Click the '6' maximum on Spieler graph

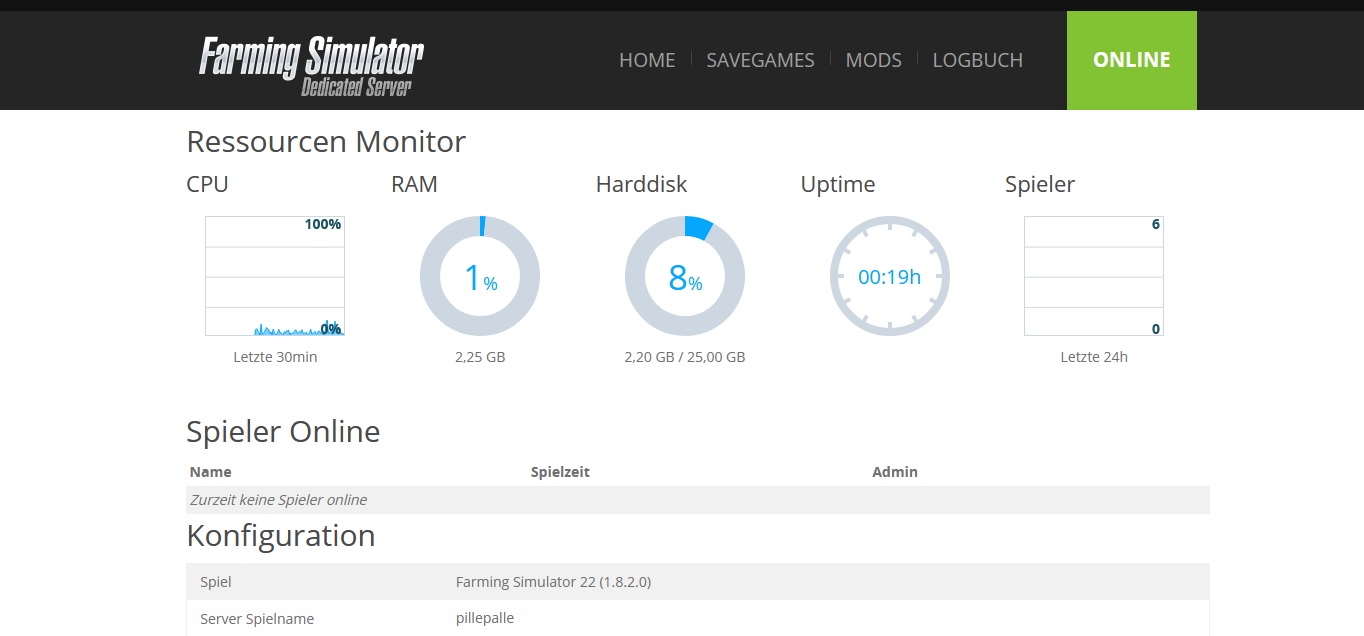(1156, 224)
